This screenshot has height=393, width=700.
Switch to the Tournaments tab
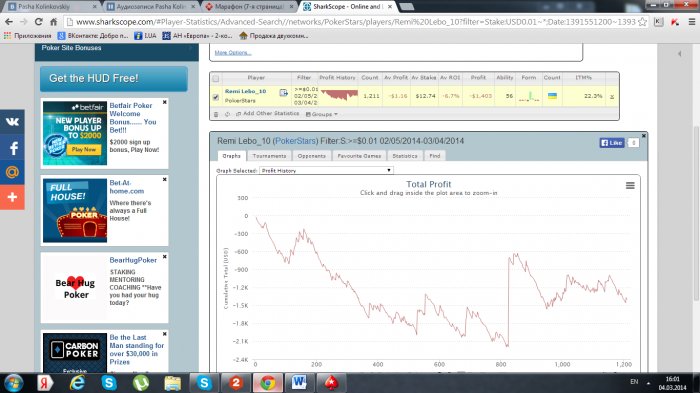pos(269,156)
